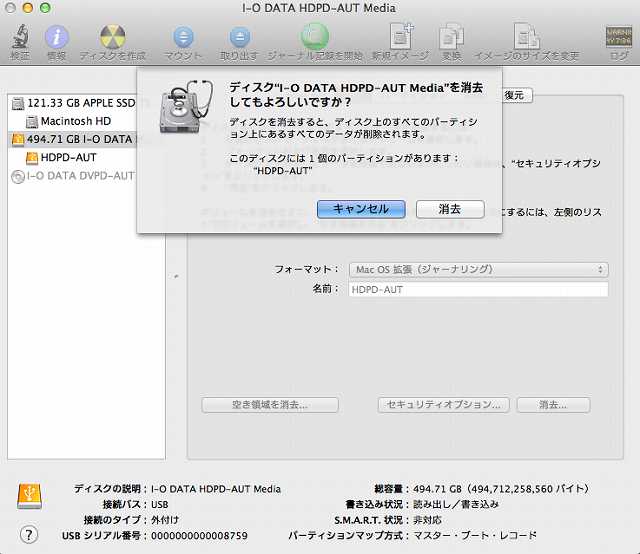Click the yellow minimize window button

(x=27, y=8)
